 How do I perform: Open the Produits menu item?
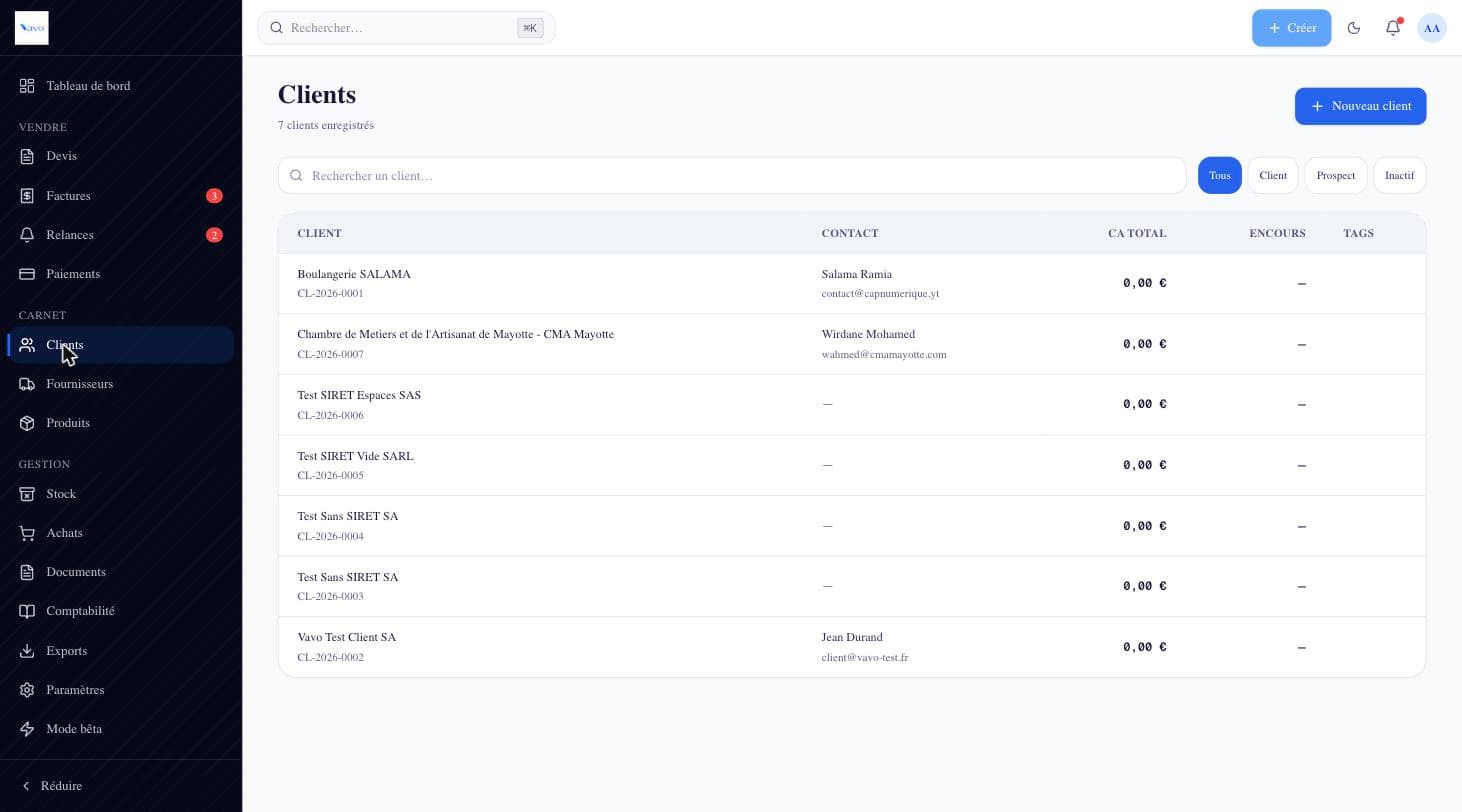[x=121, y=423]
